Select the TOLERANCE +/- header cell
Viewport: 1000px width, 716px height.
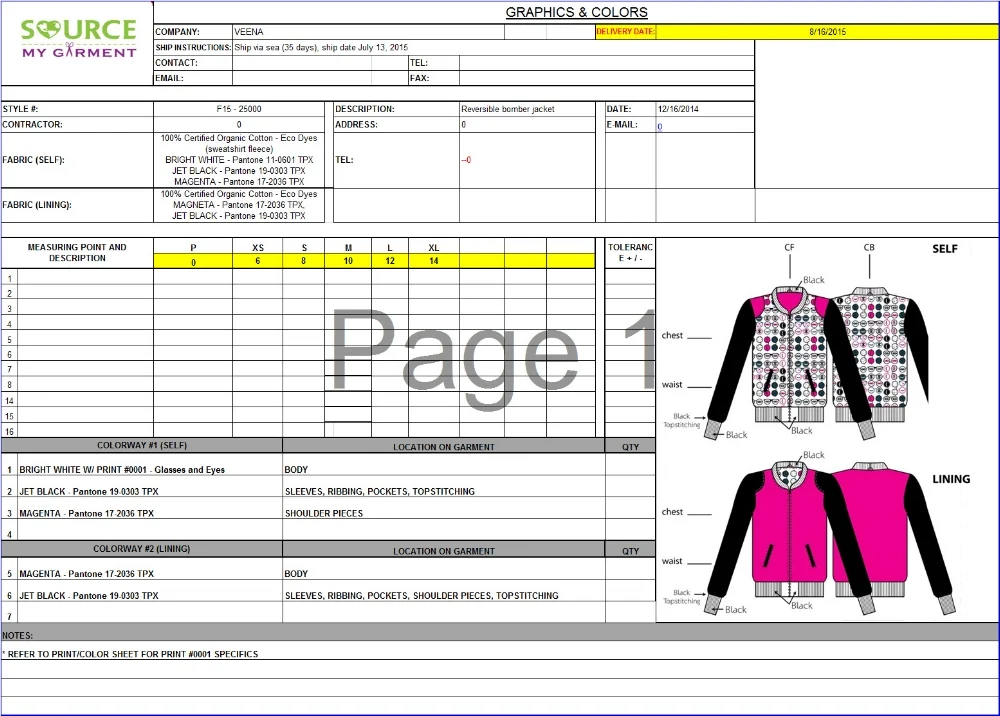pos(630,252)
